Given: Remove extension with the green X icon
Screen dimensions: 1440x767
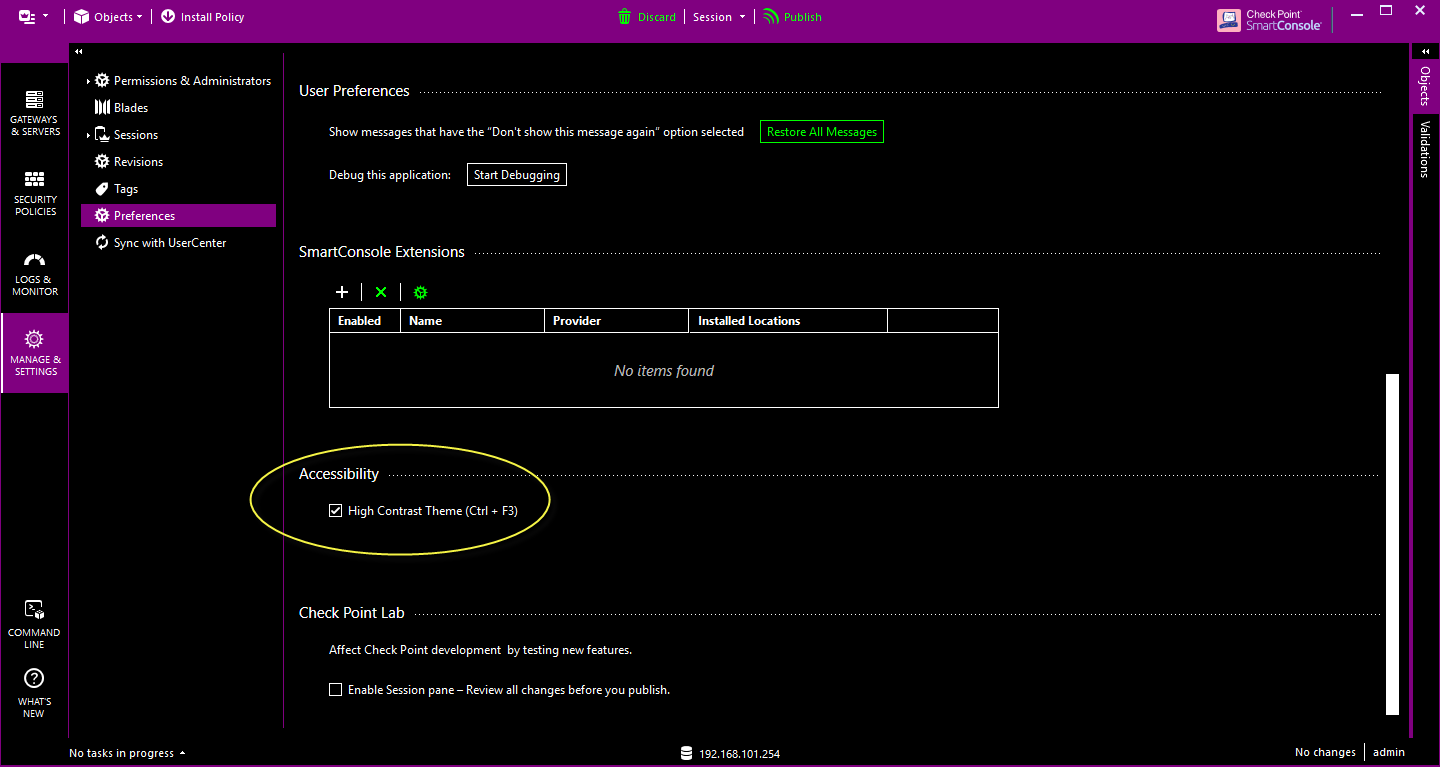Looking at the screenshot, I should pyautogui.click(x=381, y=292).
